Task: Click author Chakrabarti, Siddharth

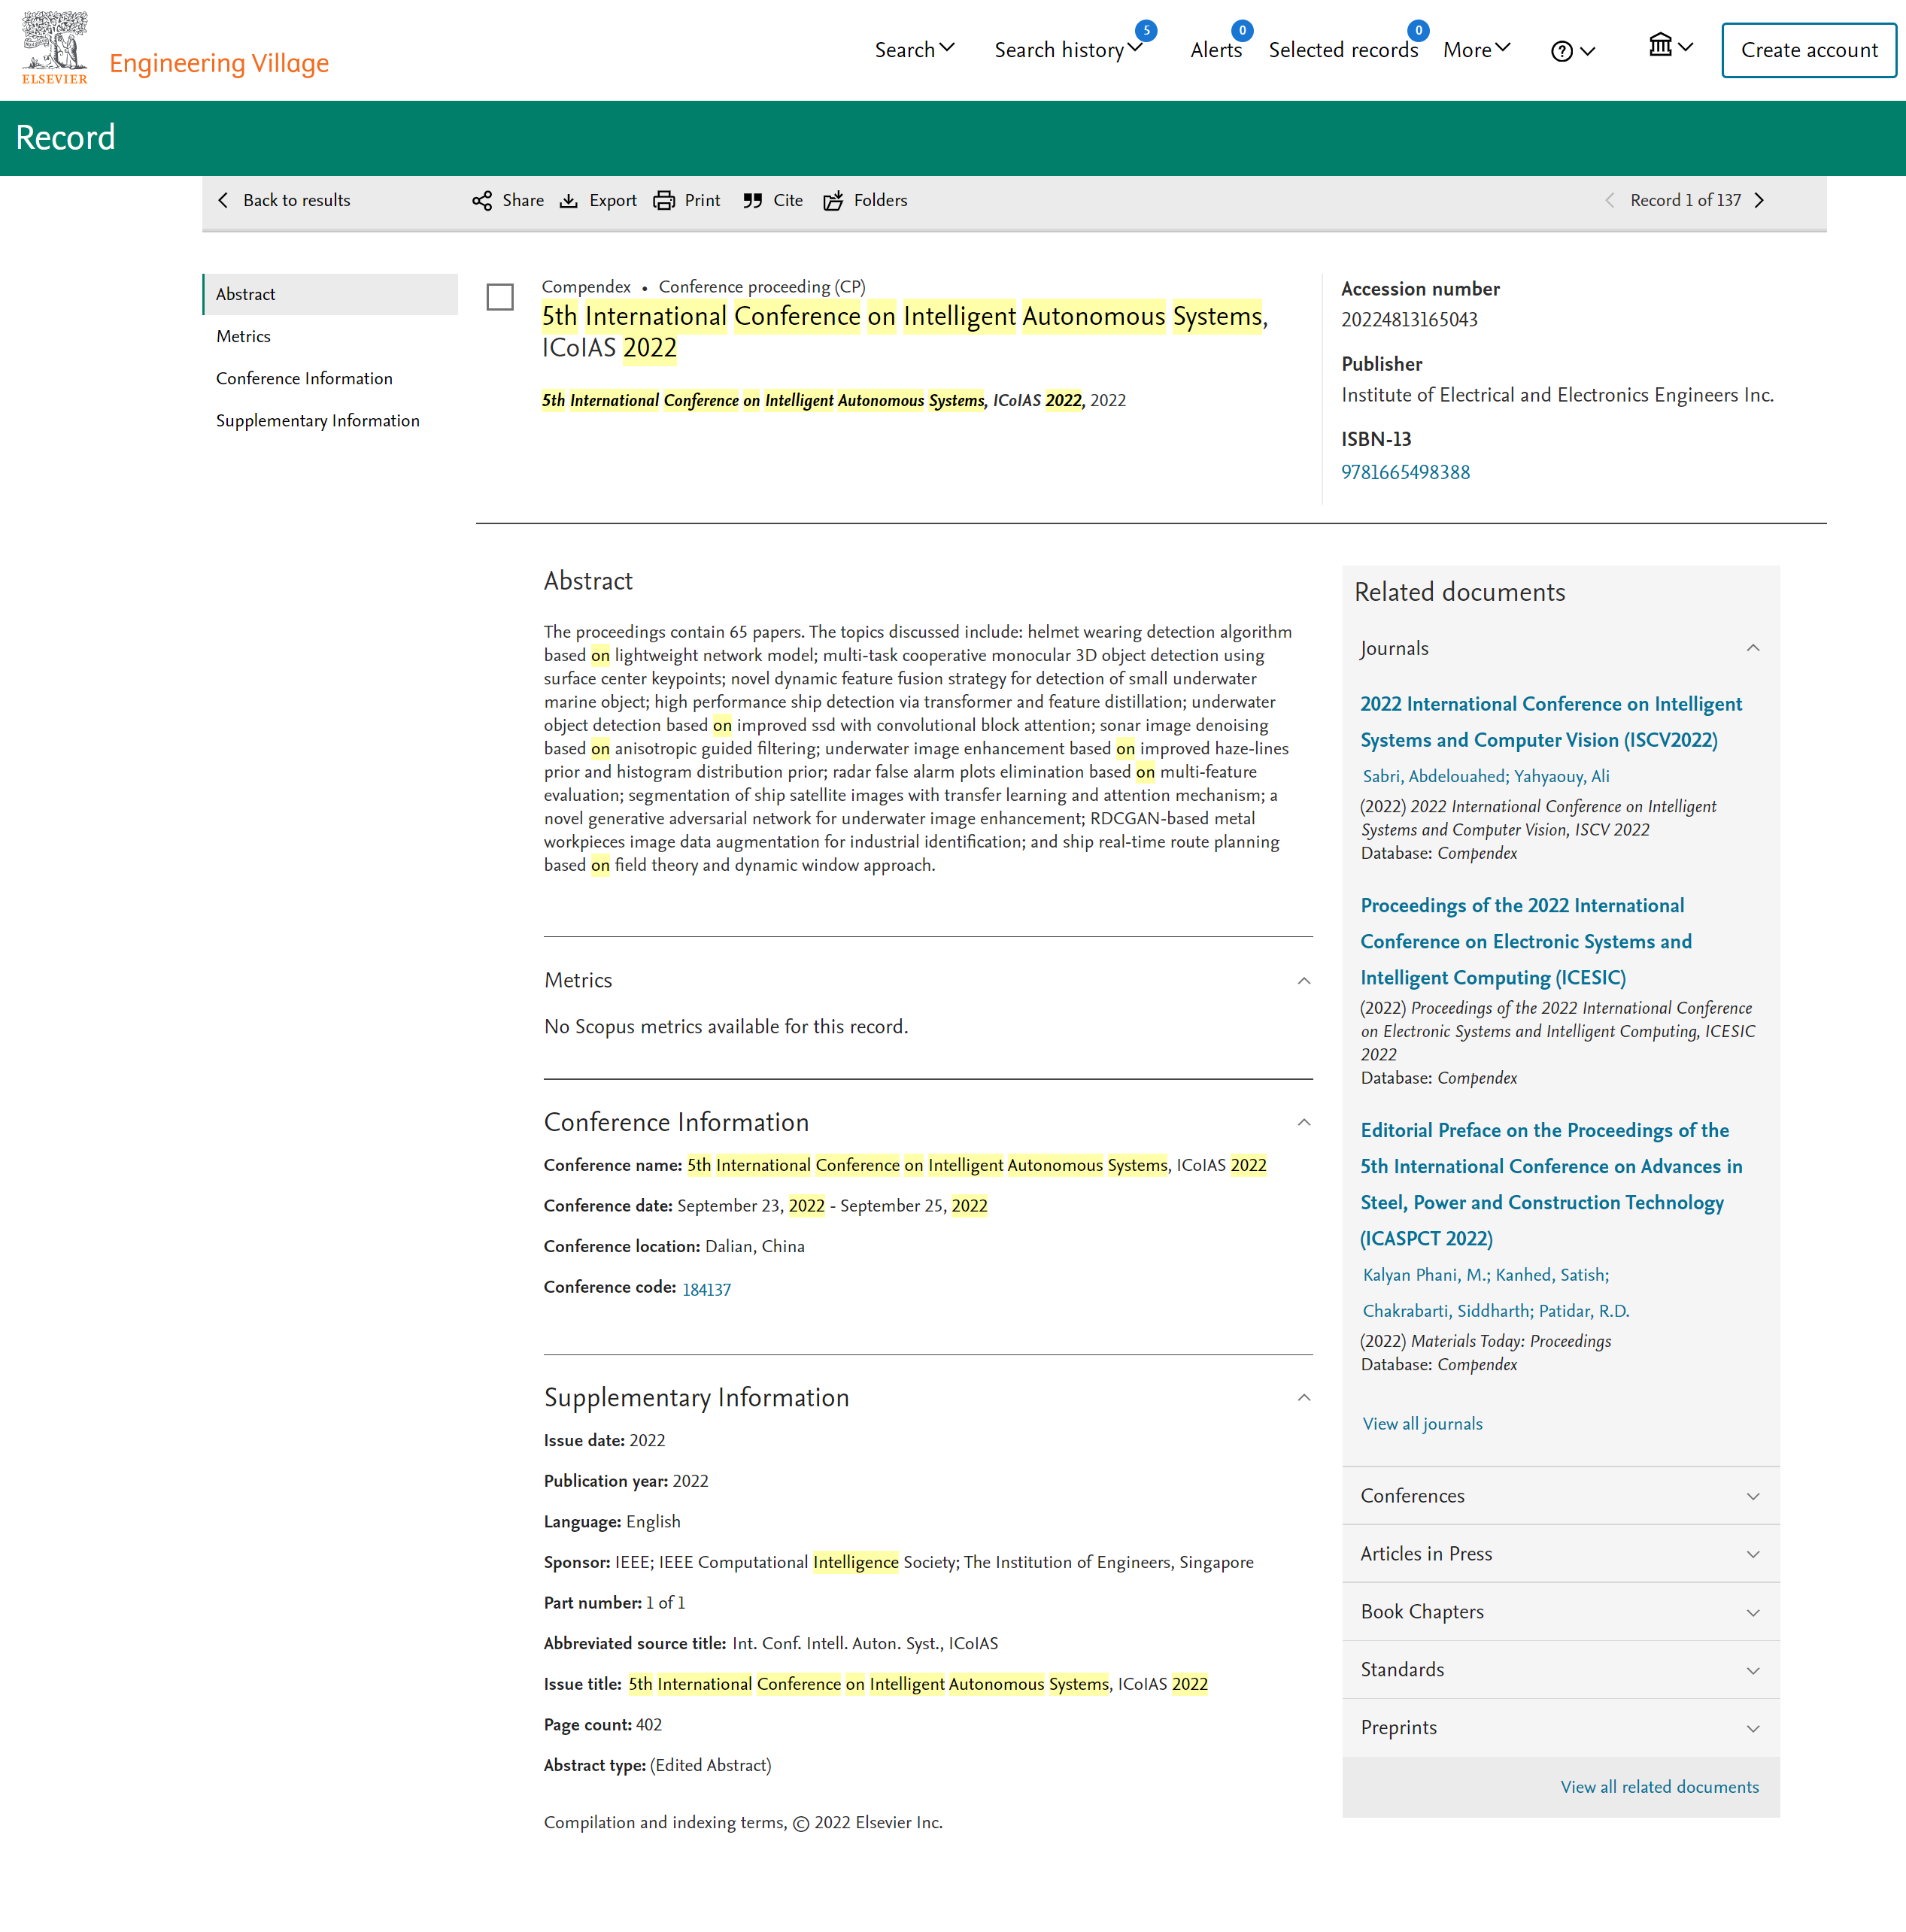Action: coord(1446,1311)
